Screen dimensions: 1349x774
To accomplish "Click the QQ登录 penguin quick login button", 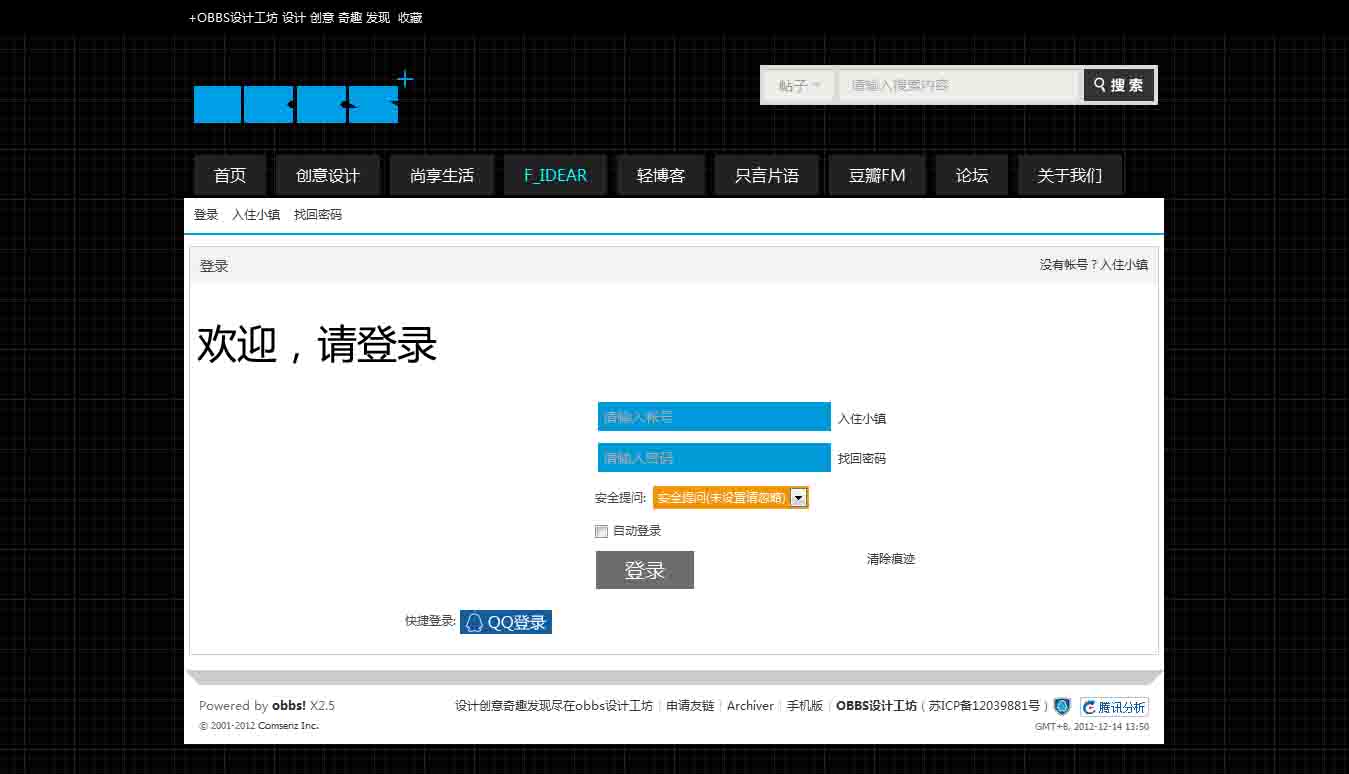I will pos(506,622).
